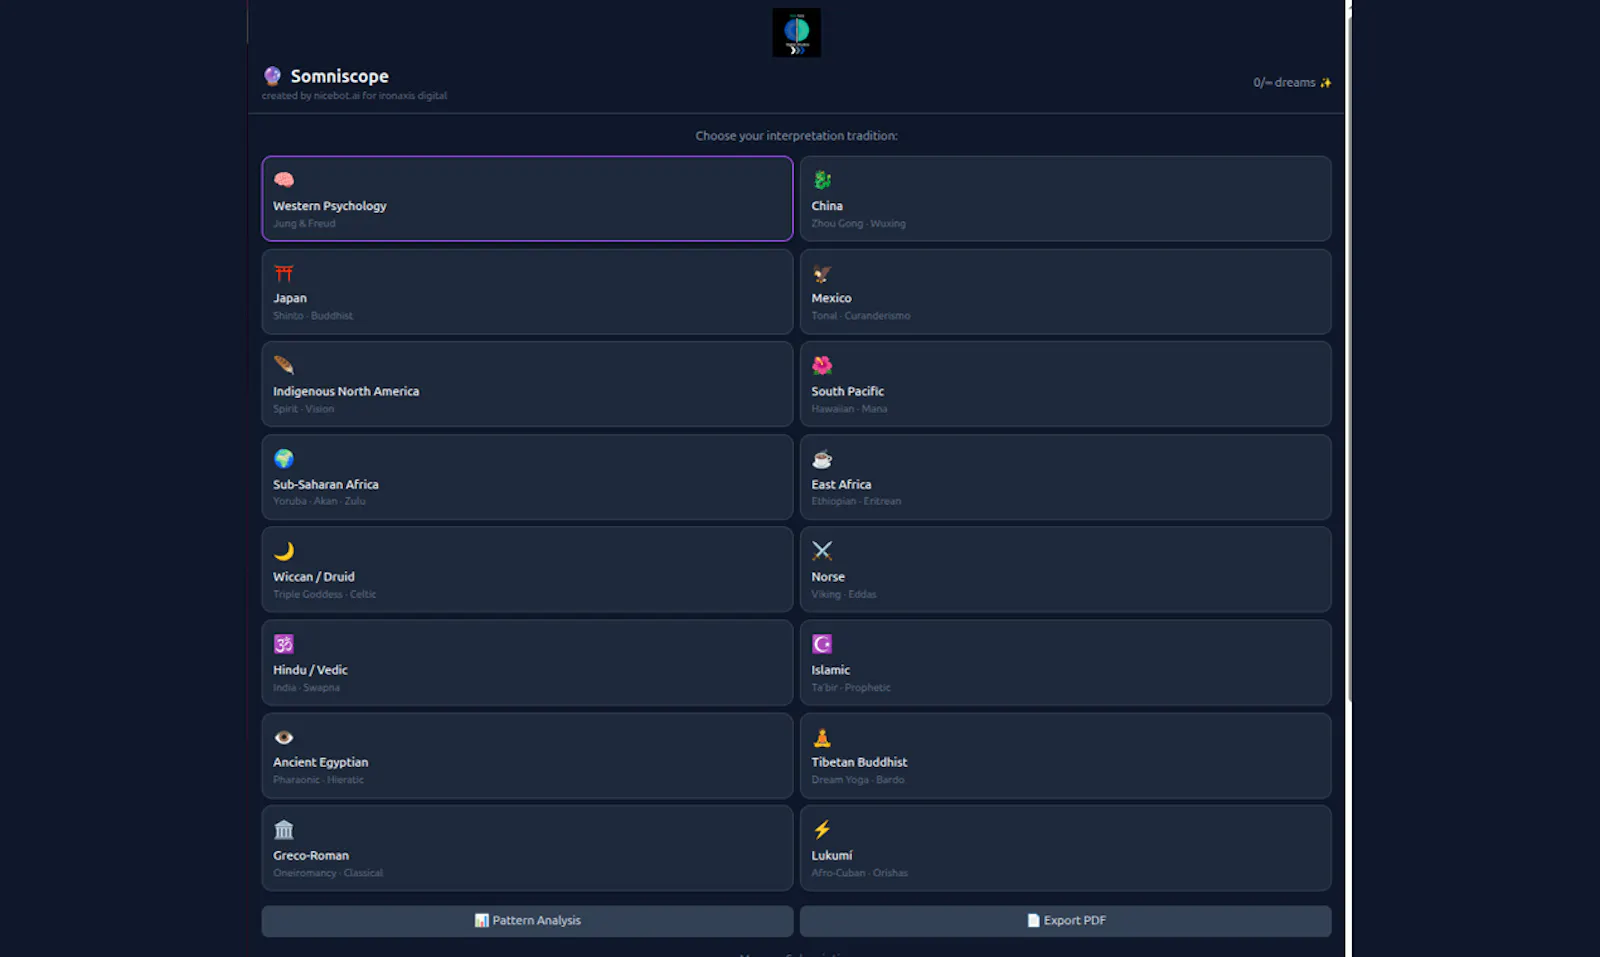This screenshot has width=1600, height=957.
Task: Click the star and crescent icon for Islamic
Action: pyautogui.click(x=822, y=644)
